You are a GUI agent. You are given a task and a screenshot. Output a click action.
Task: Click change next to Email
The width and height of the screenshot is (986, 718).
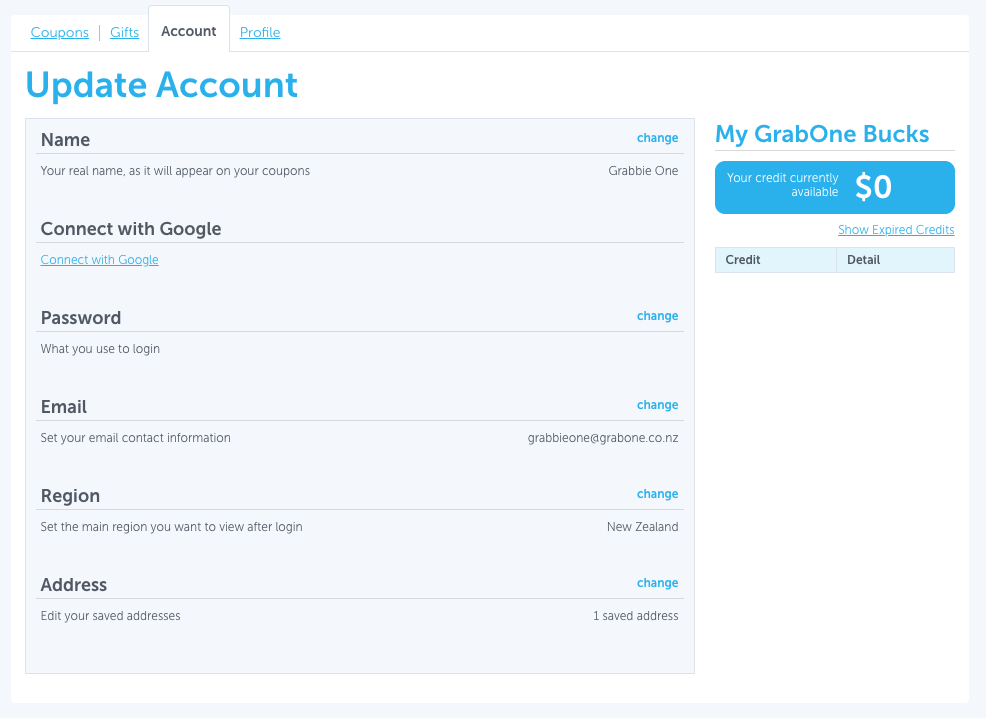(657, 405)
